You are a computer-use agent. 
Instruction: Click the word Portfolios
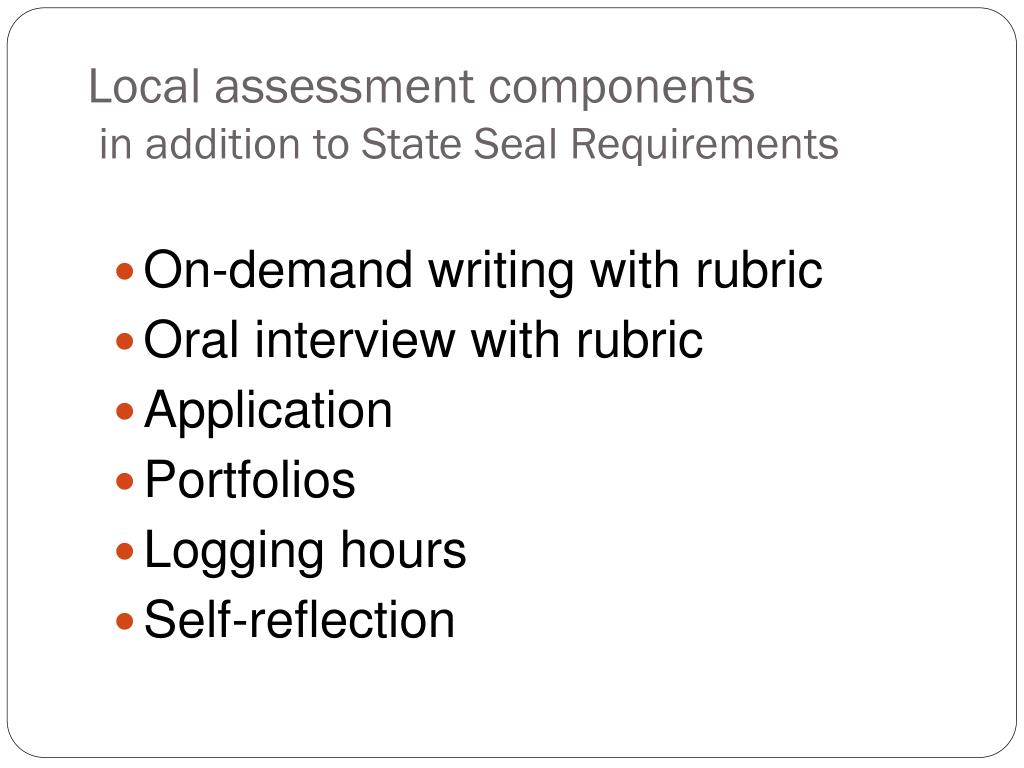pyautogui.click(x=249, y=480)
